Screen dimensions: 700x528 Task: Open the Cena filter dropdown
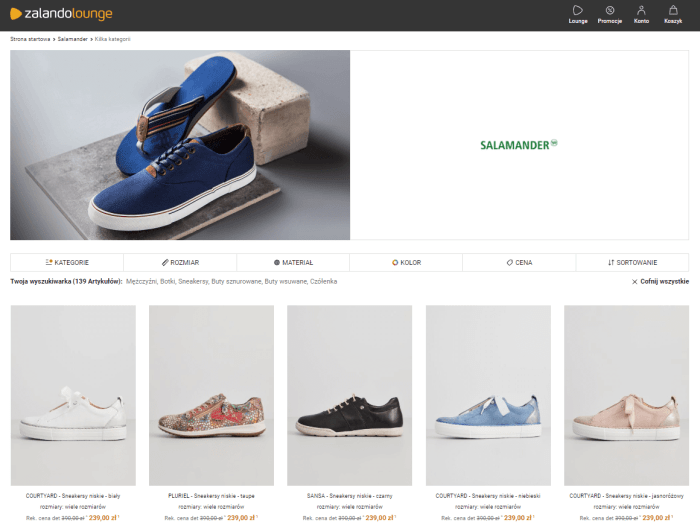pos(519,262)
